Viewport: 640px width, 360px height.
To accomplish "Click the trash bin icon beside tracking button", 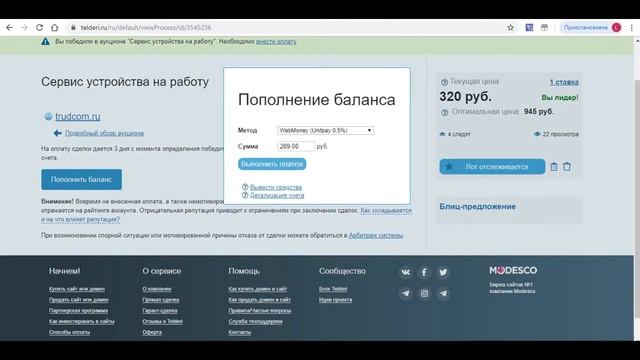I will [x=567, y=167].
